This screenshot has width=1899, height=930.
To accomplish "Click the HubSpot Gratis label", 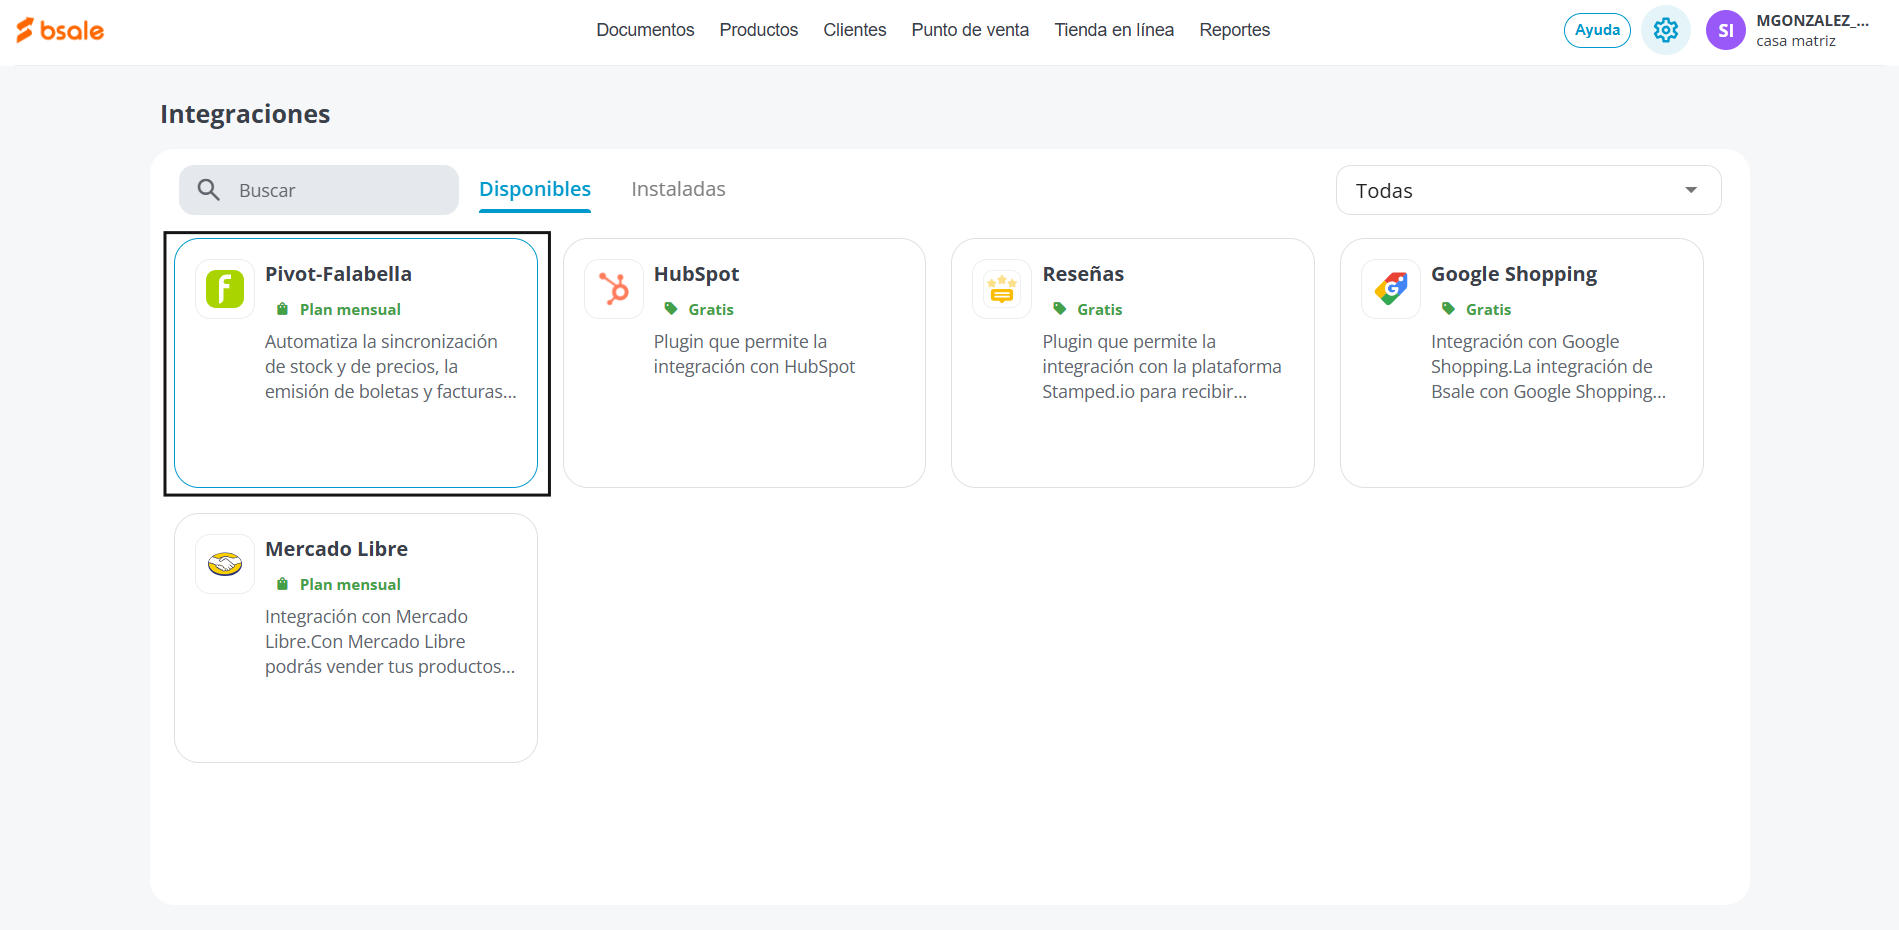I will pyautogui.click(x=711, y=309).
